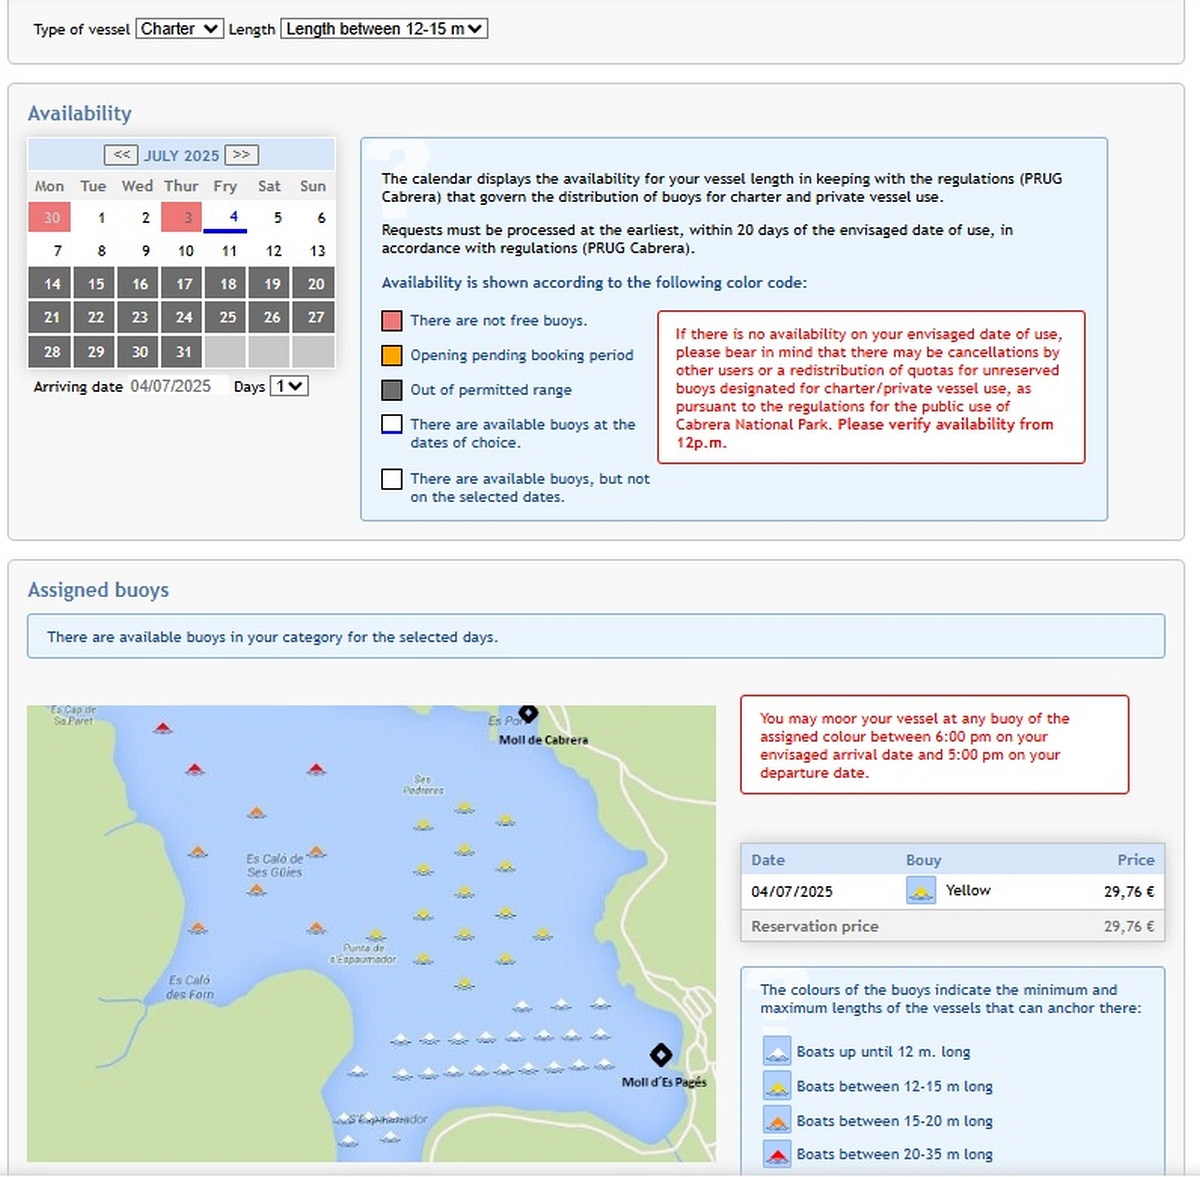Choose July 10 on the calendar
This screenshot has height=1177, width=1200.
tap(185, 251)
